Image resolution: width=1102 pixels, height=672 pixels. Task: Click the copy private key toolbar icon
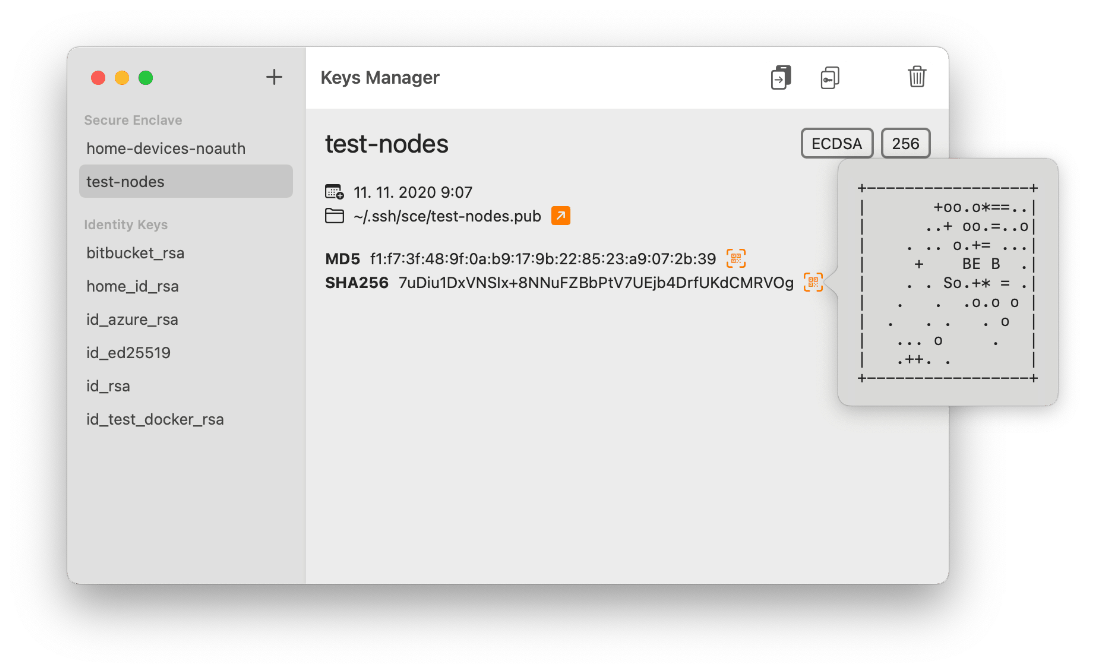pyautogui.click(x=829, y=76)
